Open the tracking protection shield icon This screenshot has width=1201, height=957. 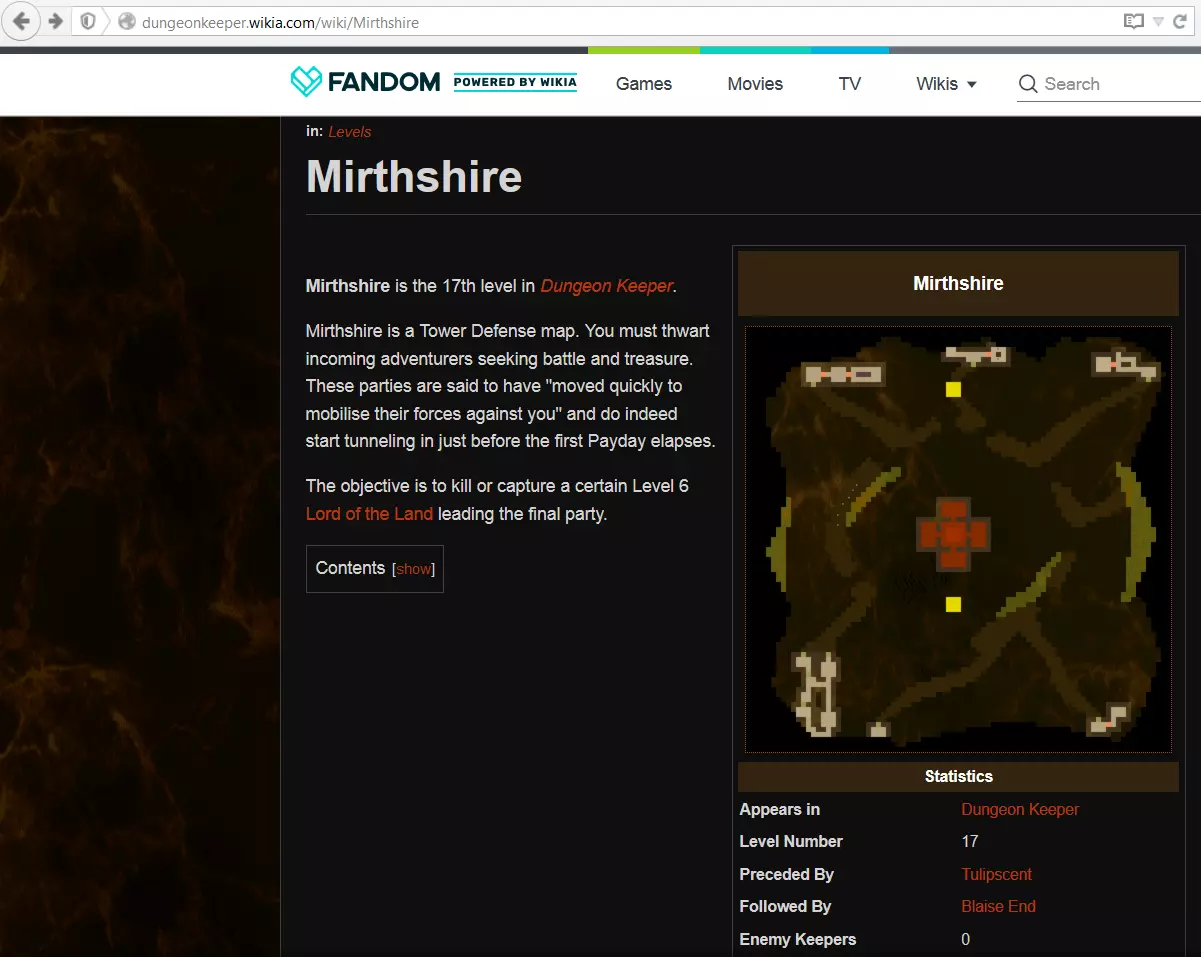88,21
